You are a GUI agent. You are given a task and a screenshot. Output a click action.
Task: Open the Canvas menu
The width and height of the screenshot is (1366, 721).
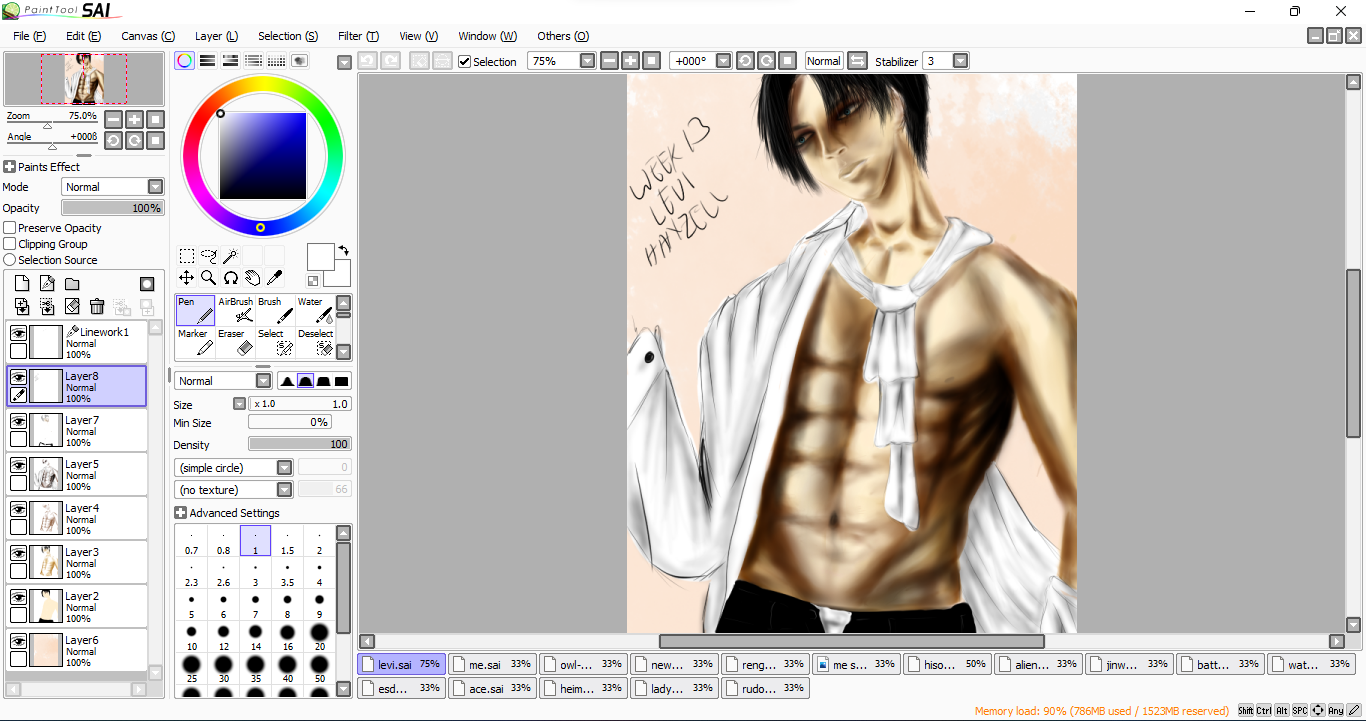tap(148, 36)
